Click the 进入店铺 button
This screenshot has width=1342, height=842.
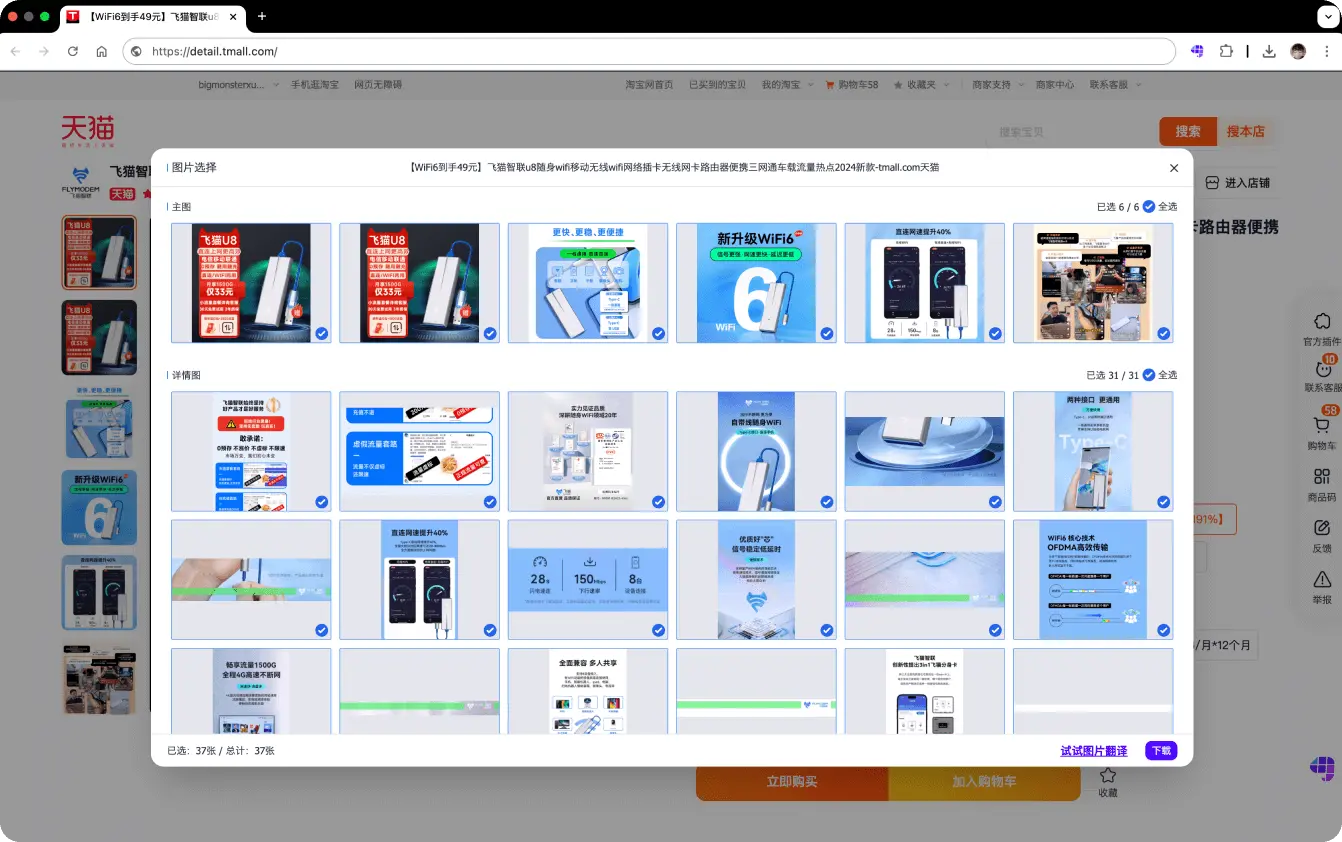pos(1238,183)
